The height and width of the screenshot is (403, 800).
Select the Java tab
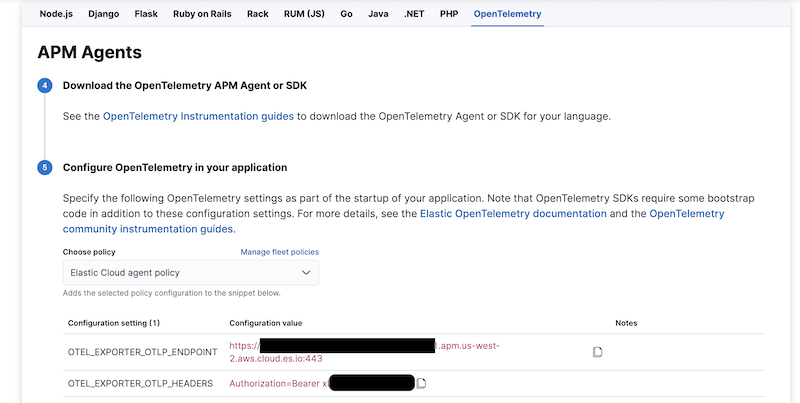[x=378, y=15]
